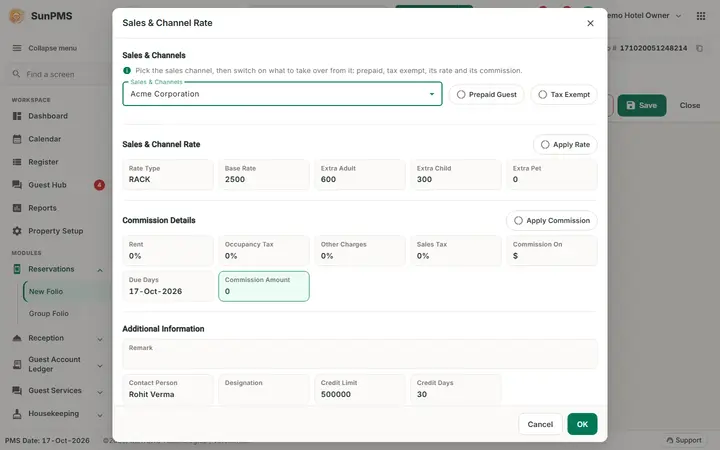Click the Register list icon
This screenshot has width=720, height=450.
click(17, 162)
